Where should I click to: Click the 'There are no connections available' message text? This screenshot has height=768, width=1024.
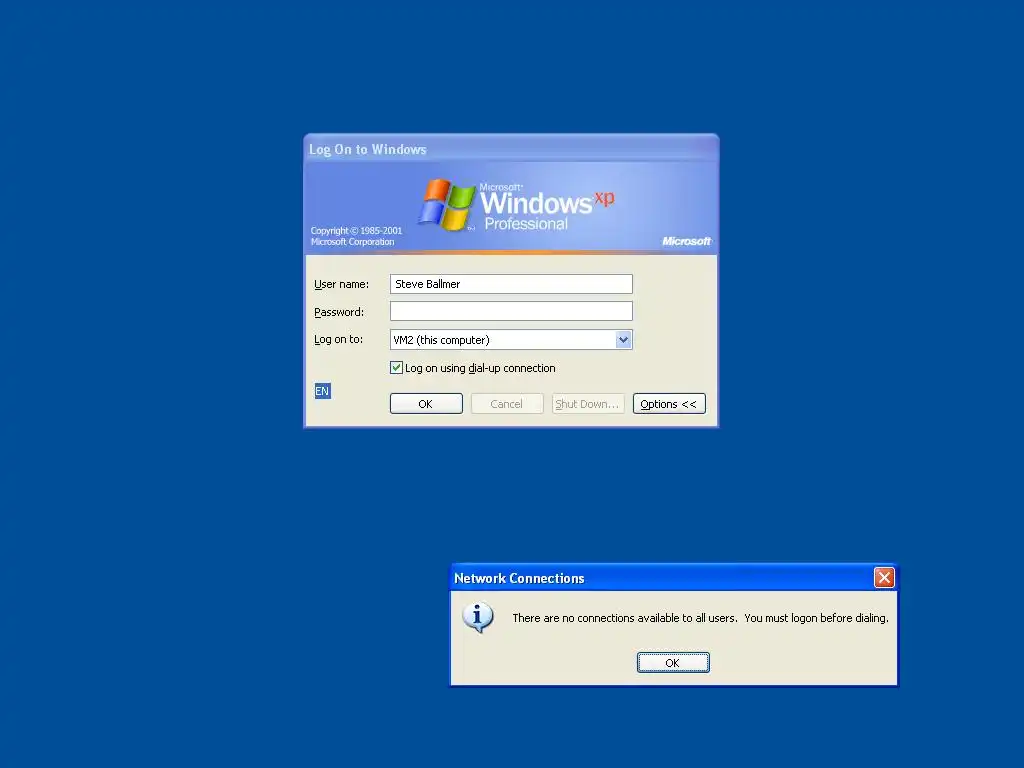(x=700, y=618)
